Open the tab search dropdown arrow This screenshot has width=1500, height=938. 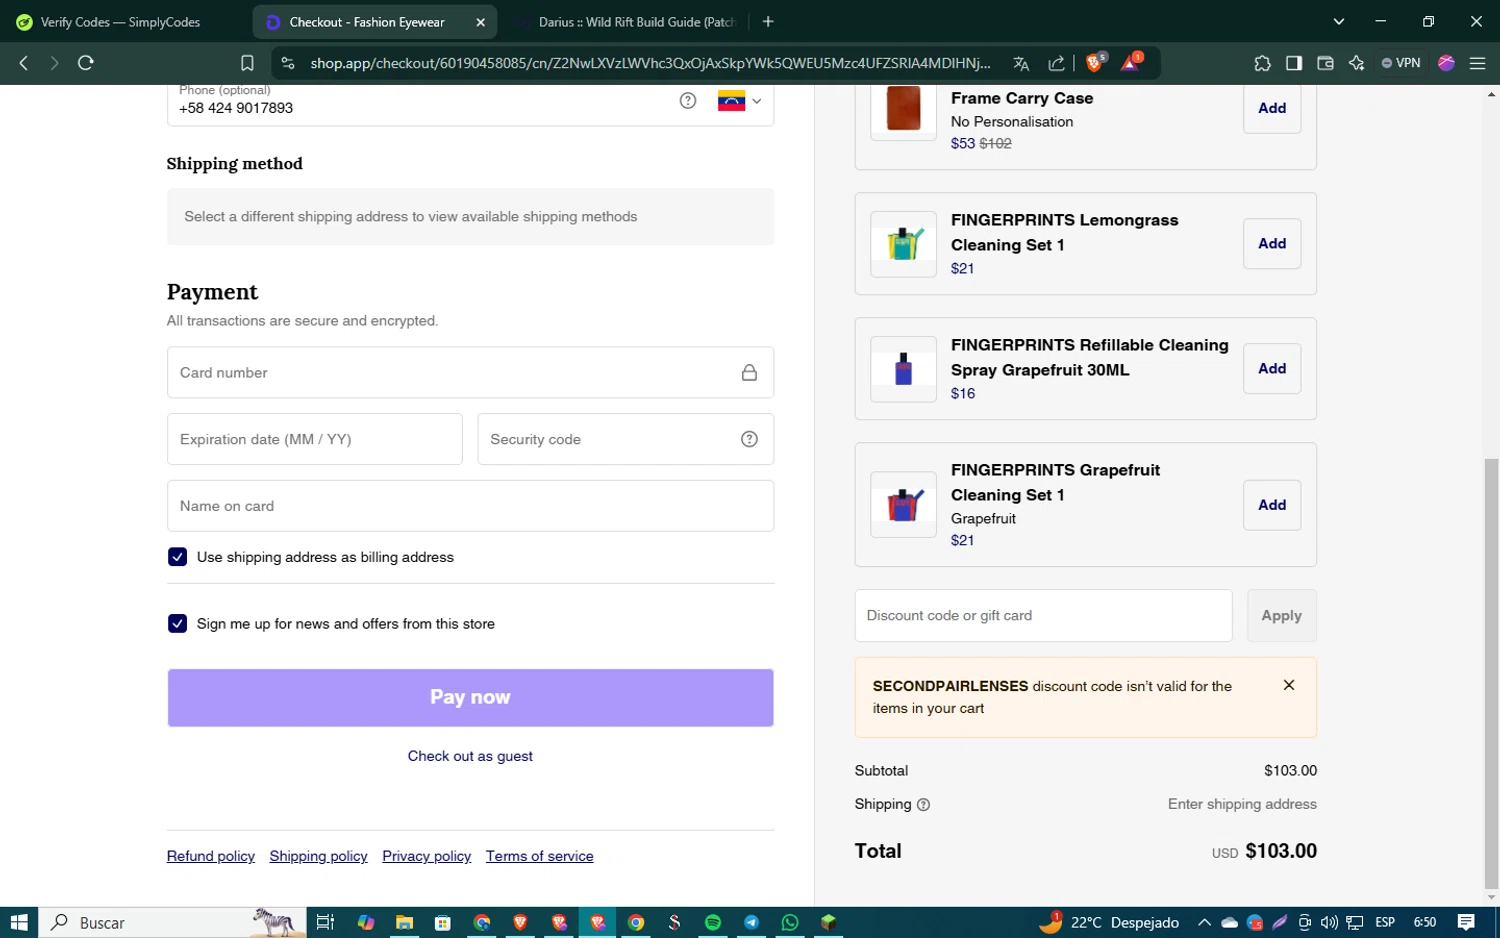(x=1338, y=22)
